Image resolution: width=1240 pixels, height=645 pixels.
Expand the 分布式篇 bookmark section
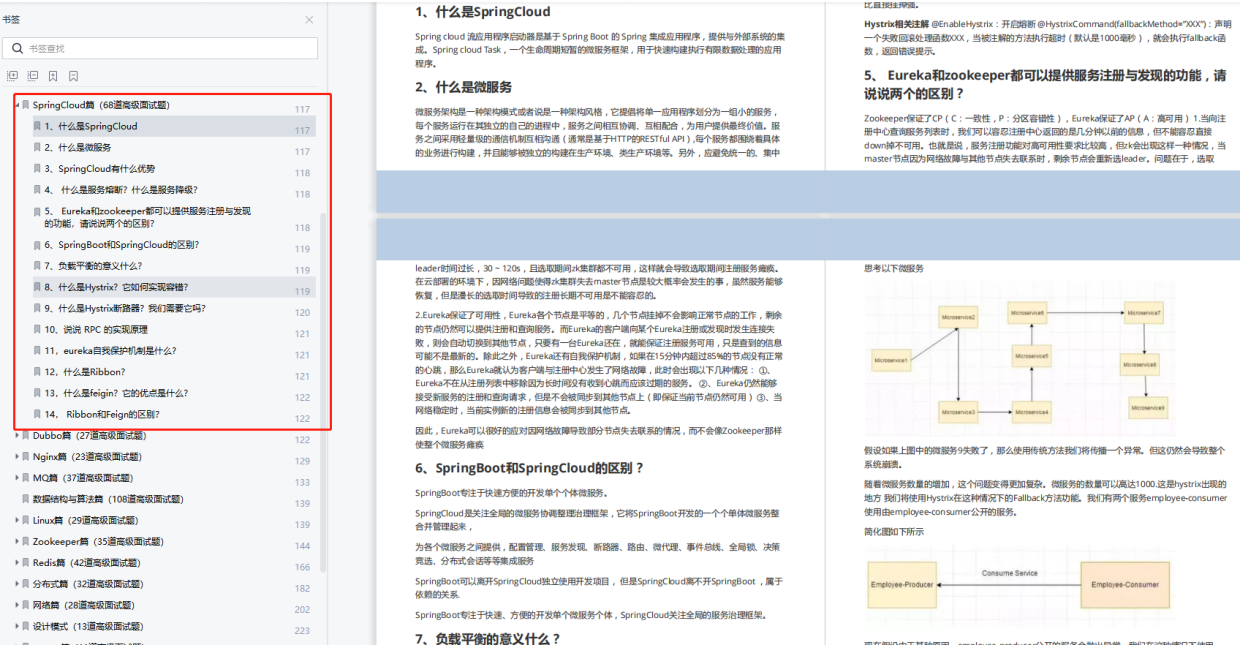tap(16, 584)
